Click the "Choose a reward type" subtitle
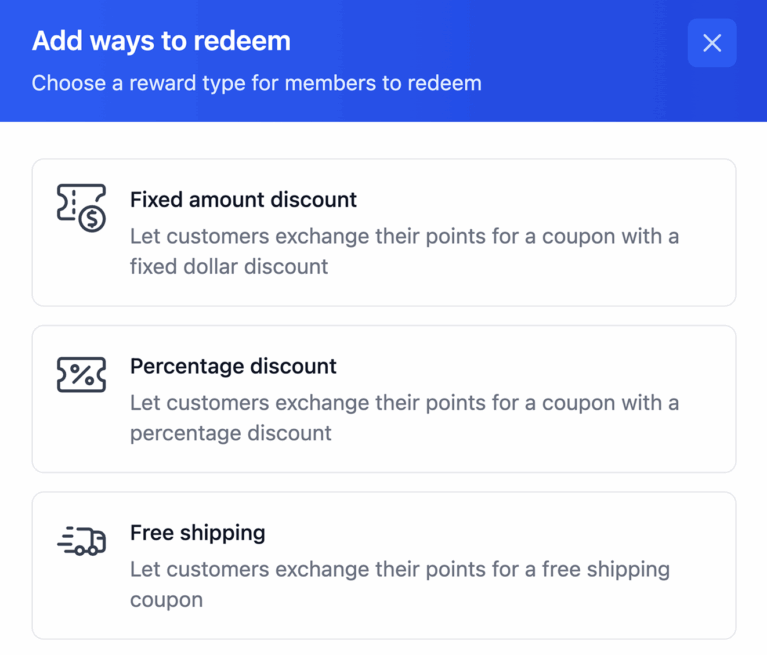 pos(256,83)
